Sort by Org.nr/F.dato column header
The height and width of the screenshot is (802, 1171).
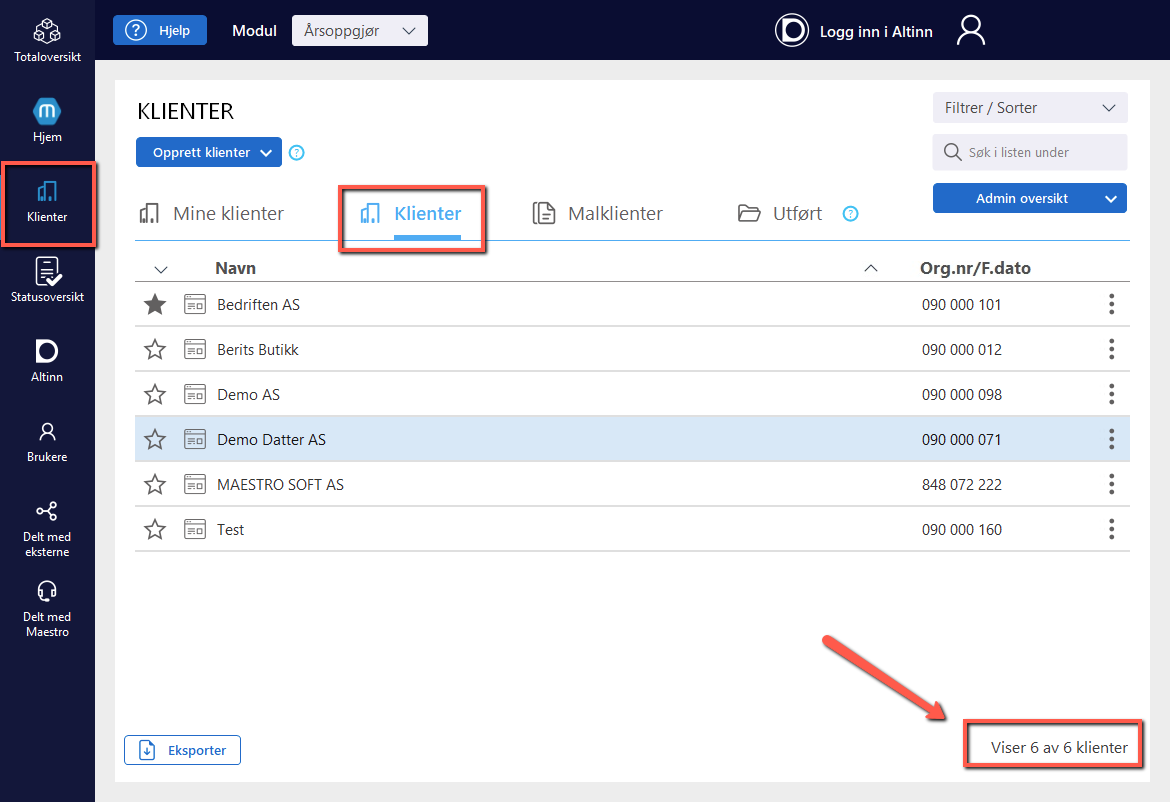click(975, 268)
